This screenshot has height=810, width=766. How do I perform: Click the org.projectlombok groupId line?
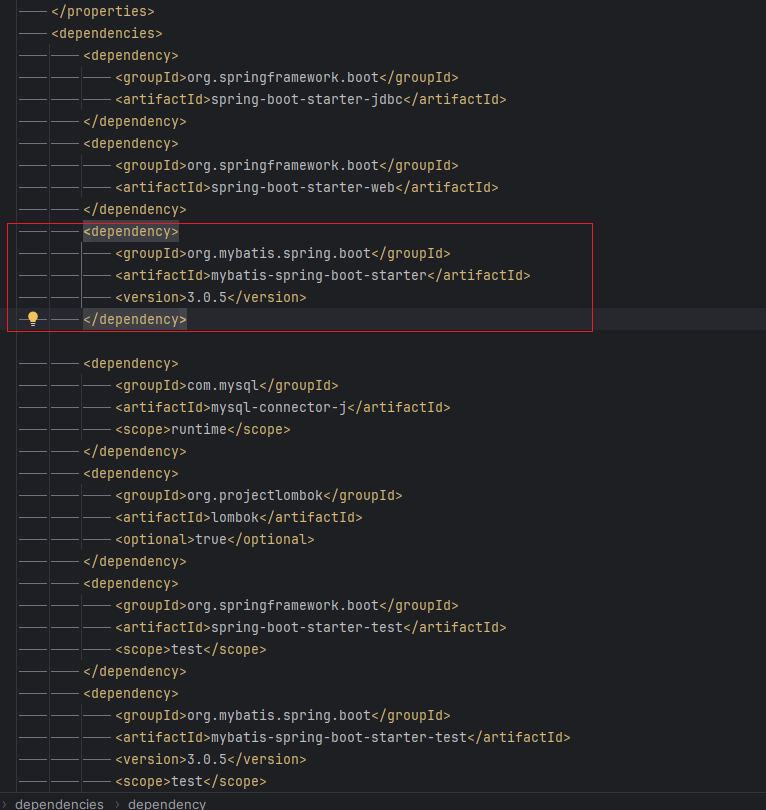tap(259, 495)
